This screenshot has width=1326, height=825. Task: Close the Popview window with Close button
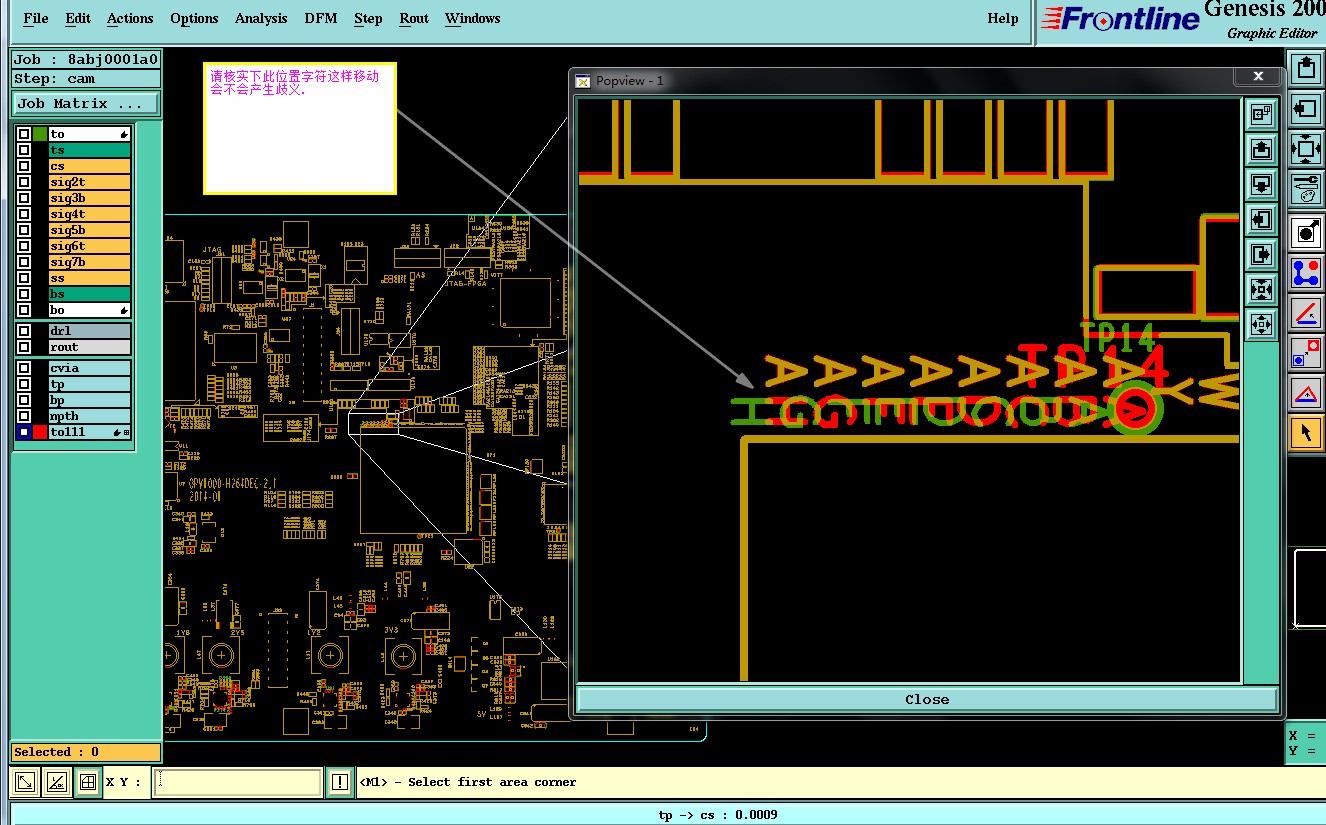pyautogui.click(x=927, y=699)
